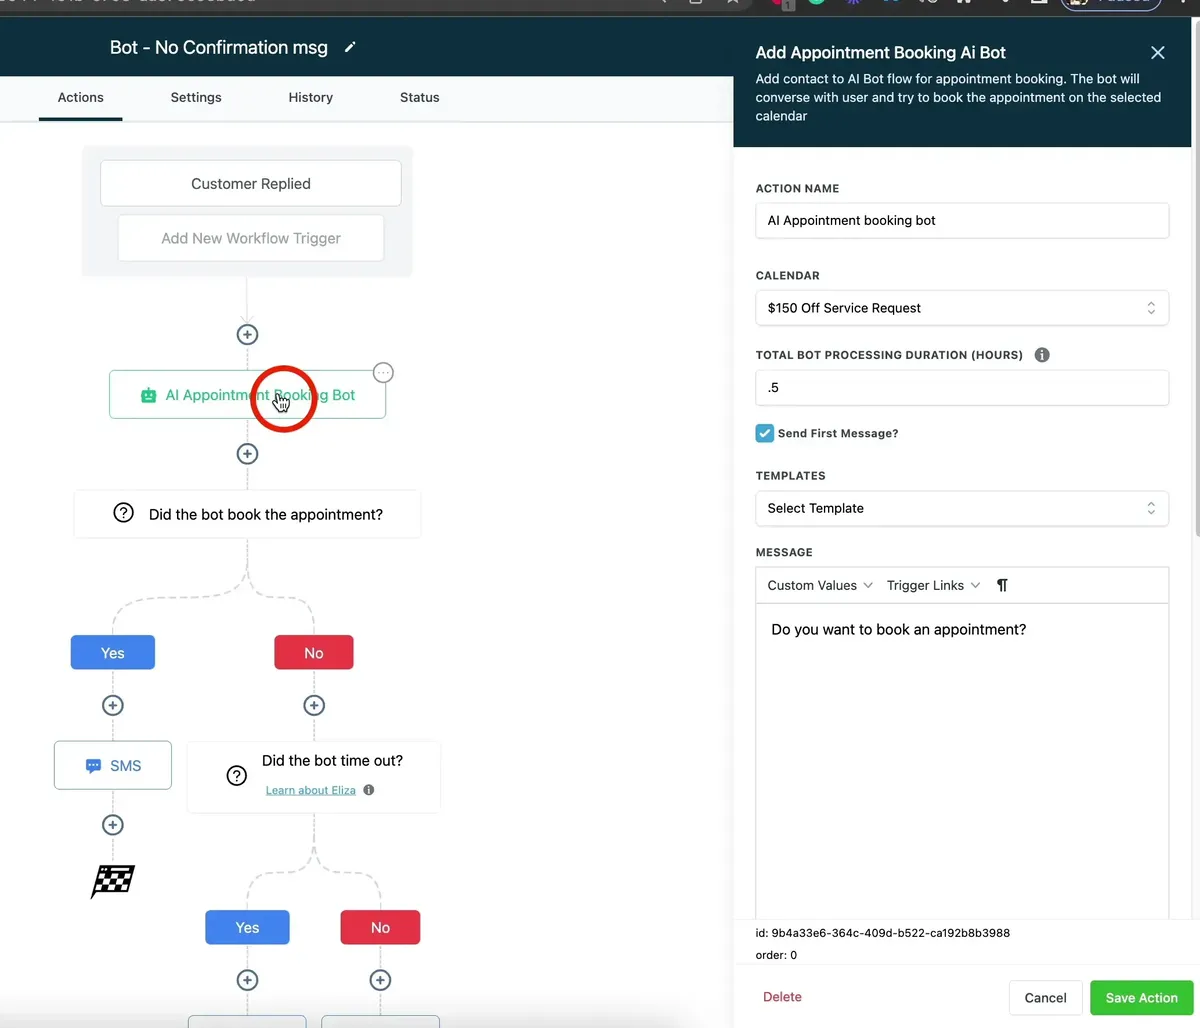Open the Actions tab
This screenshot has height=1028, width=1200.
tap(80, 97)
